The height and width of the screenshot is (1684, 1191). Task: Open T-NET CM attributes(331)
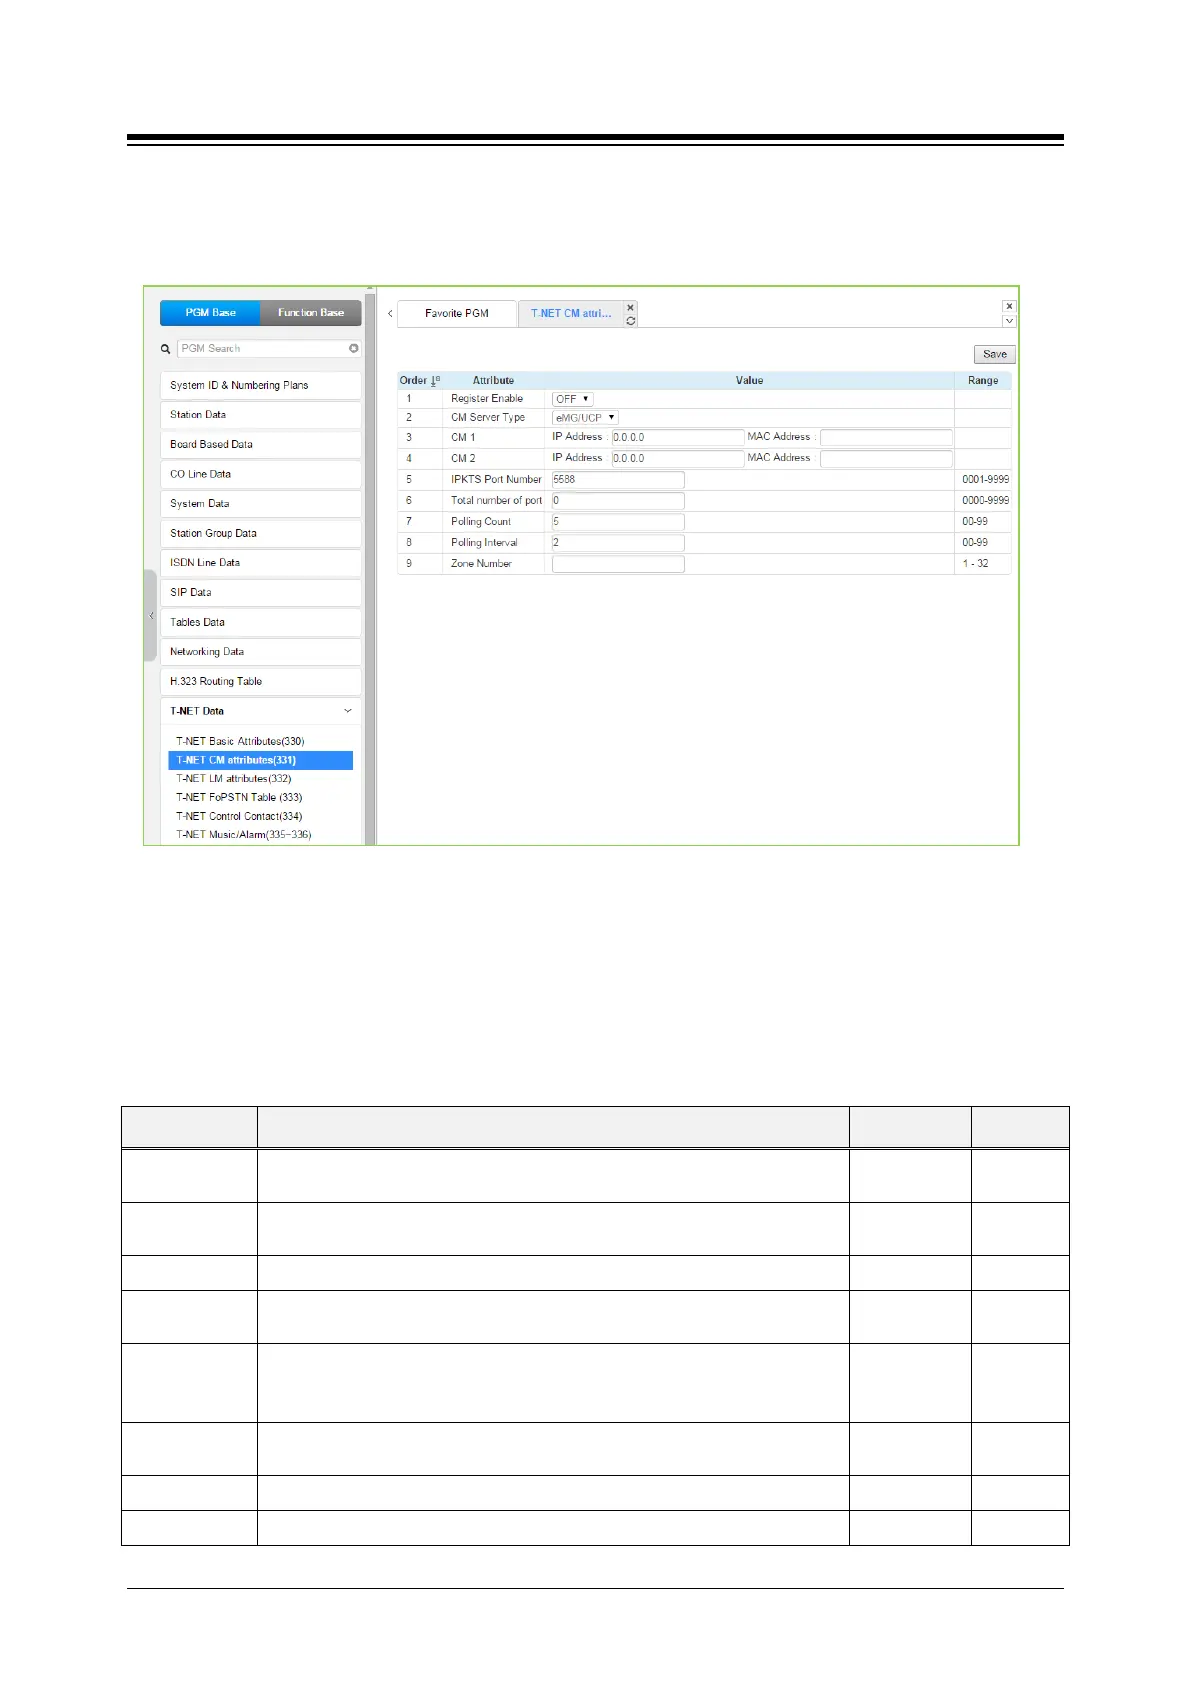pyautogui.click(x=260, y=760)
